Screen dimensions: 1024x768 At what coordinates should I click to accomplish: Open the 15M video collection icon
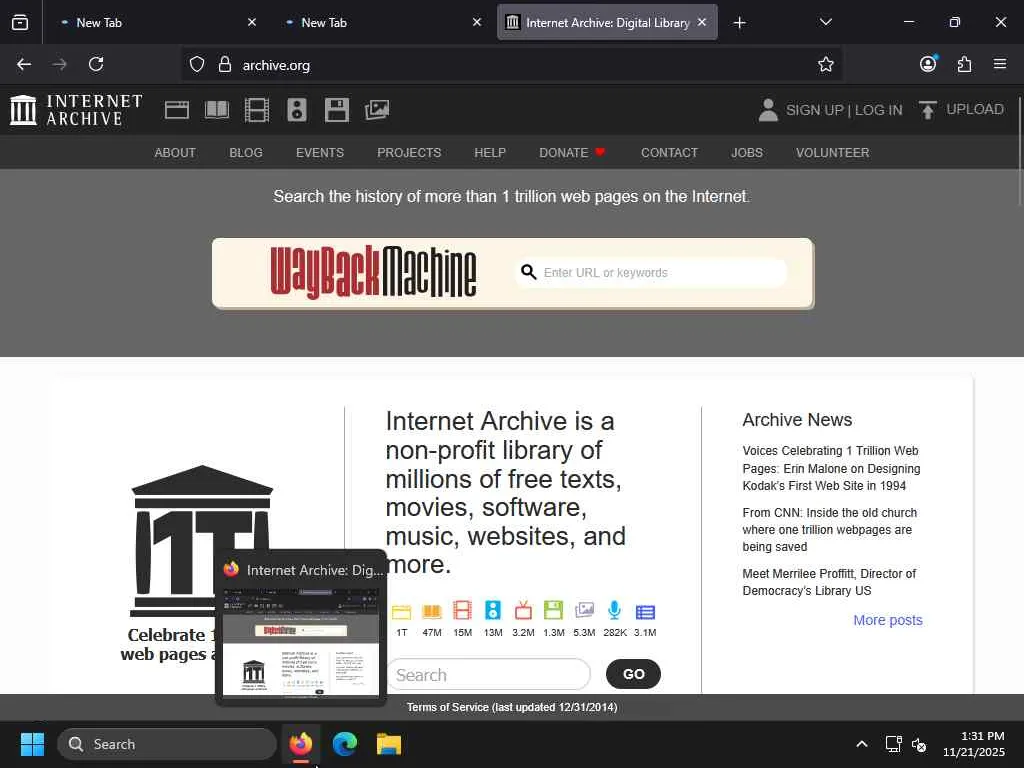tap(462, 611)
